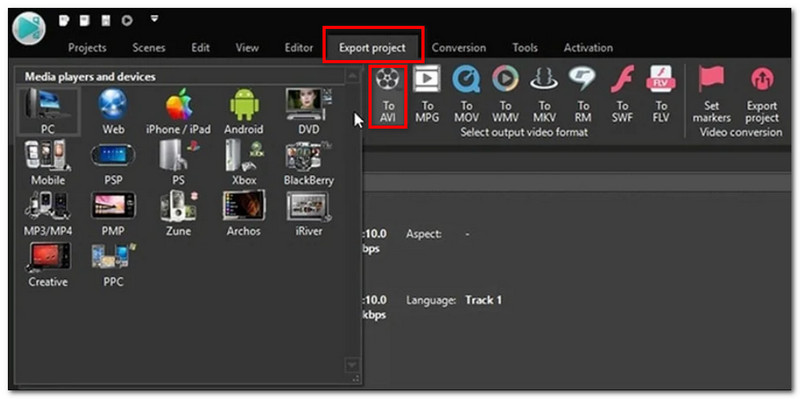800x399 pixels.
Task: Pick the BlackBerry device icon
Action: 309,162
